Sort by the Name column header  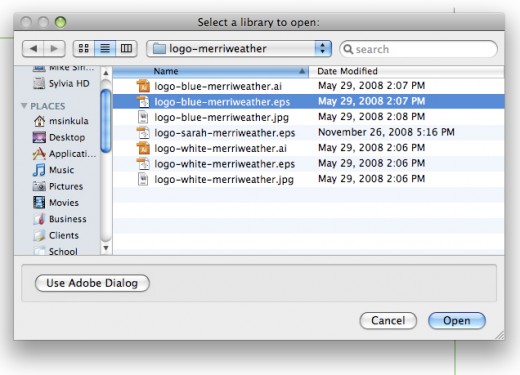click(211, 71)
